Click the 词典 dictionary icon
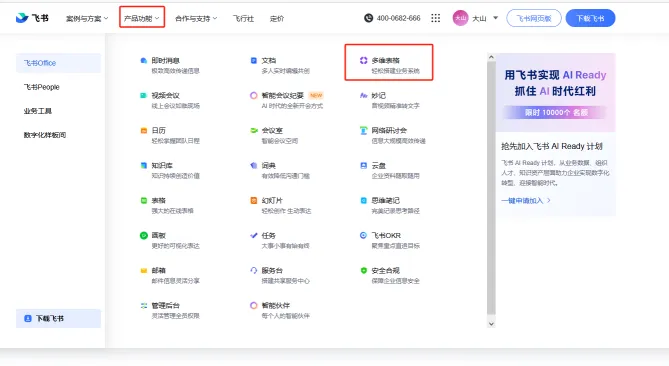The width and height of the screenshot is (669, 366). 254,166
